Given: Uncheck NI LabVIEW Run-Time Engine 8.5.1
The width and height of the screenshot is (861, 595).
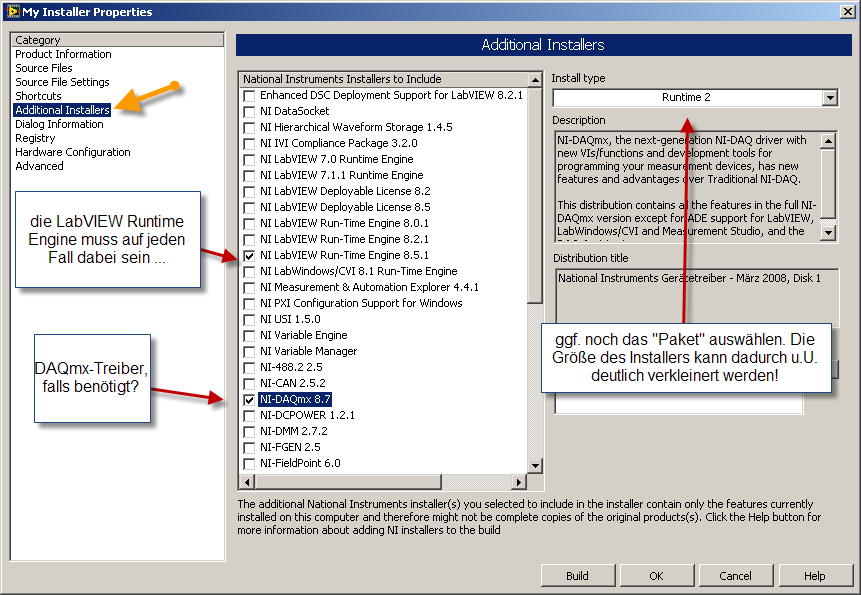Looking at the screenshot, I should coord(249,256).
